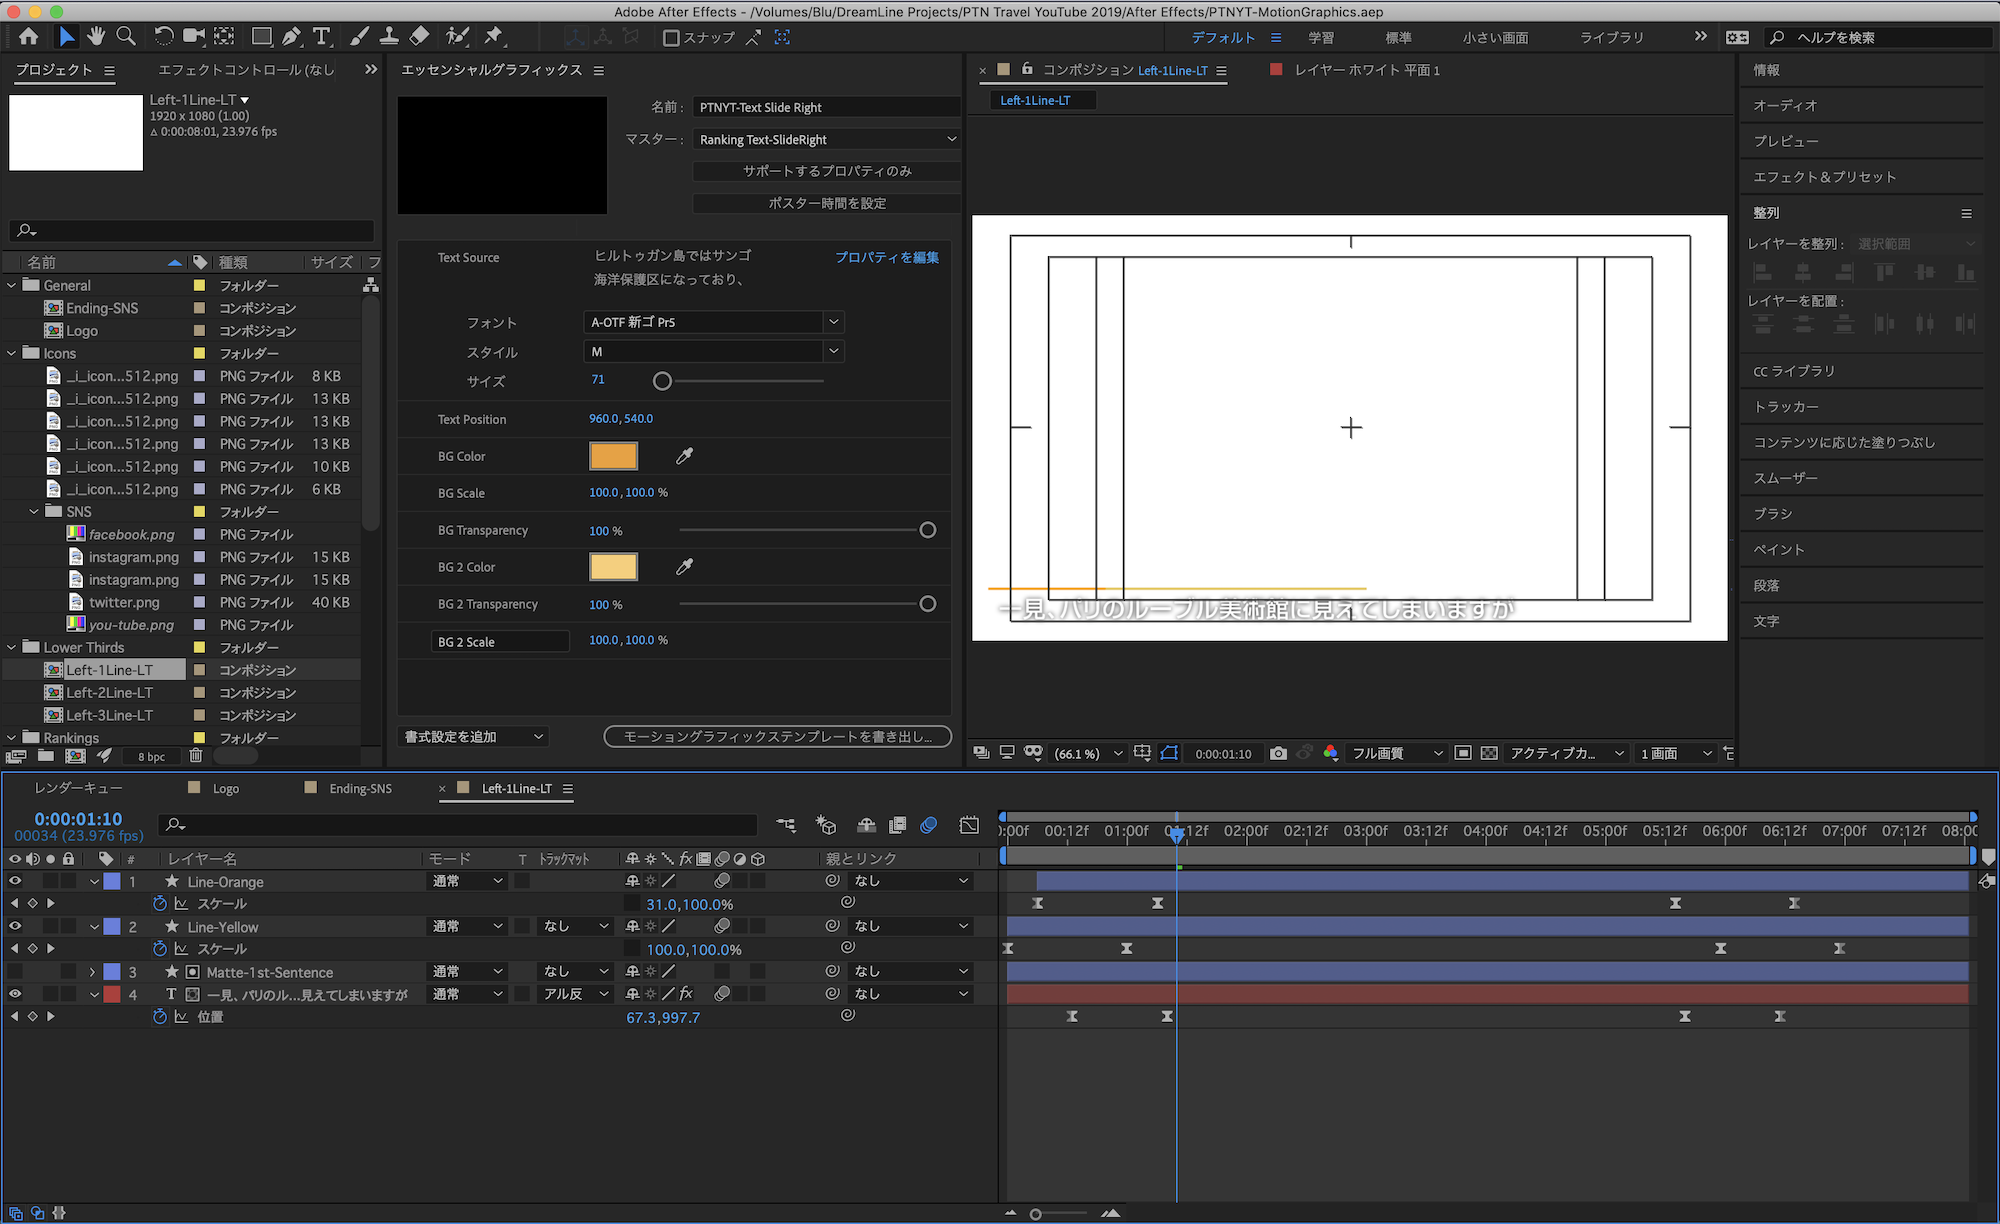Hide the Line-Orange layer eye

[15, 881]
